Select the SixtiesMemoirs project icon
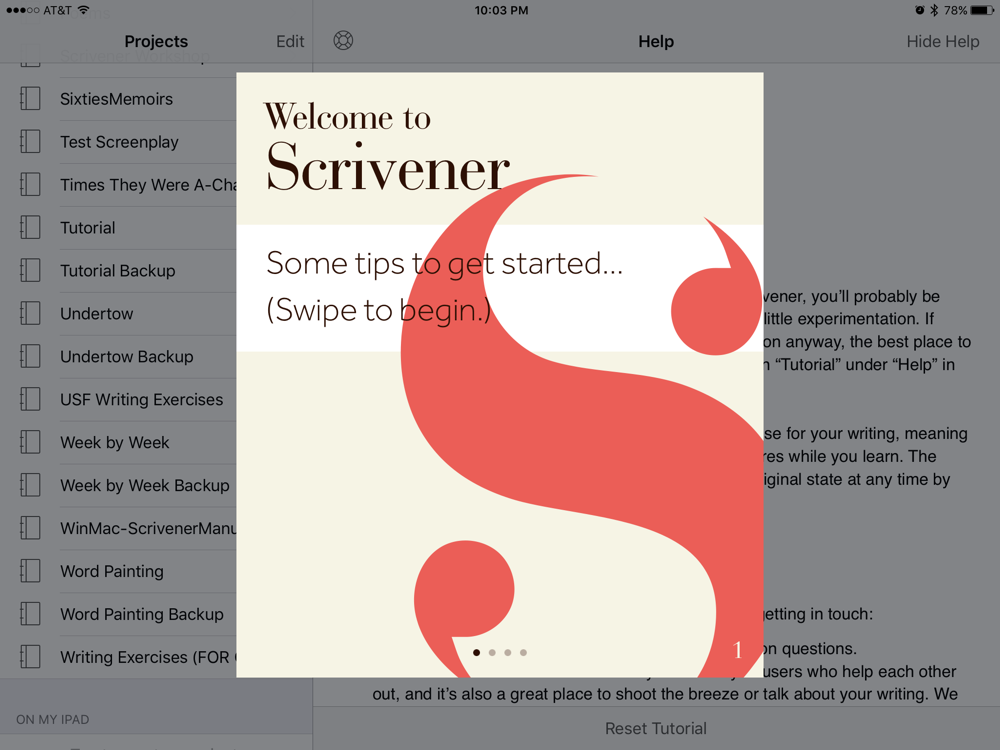This screenshot has width=1000, height=750. pos(30,99)
